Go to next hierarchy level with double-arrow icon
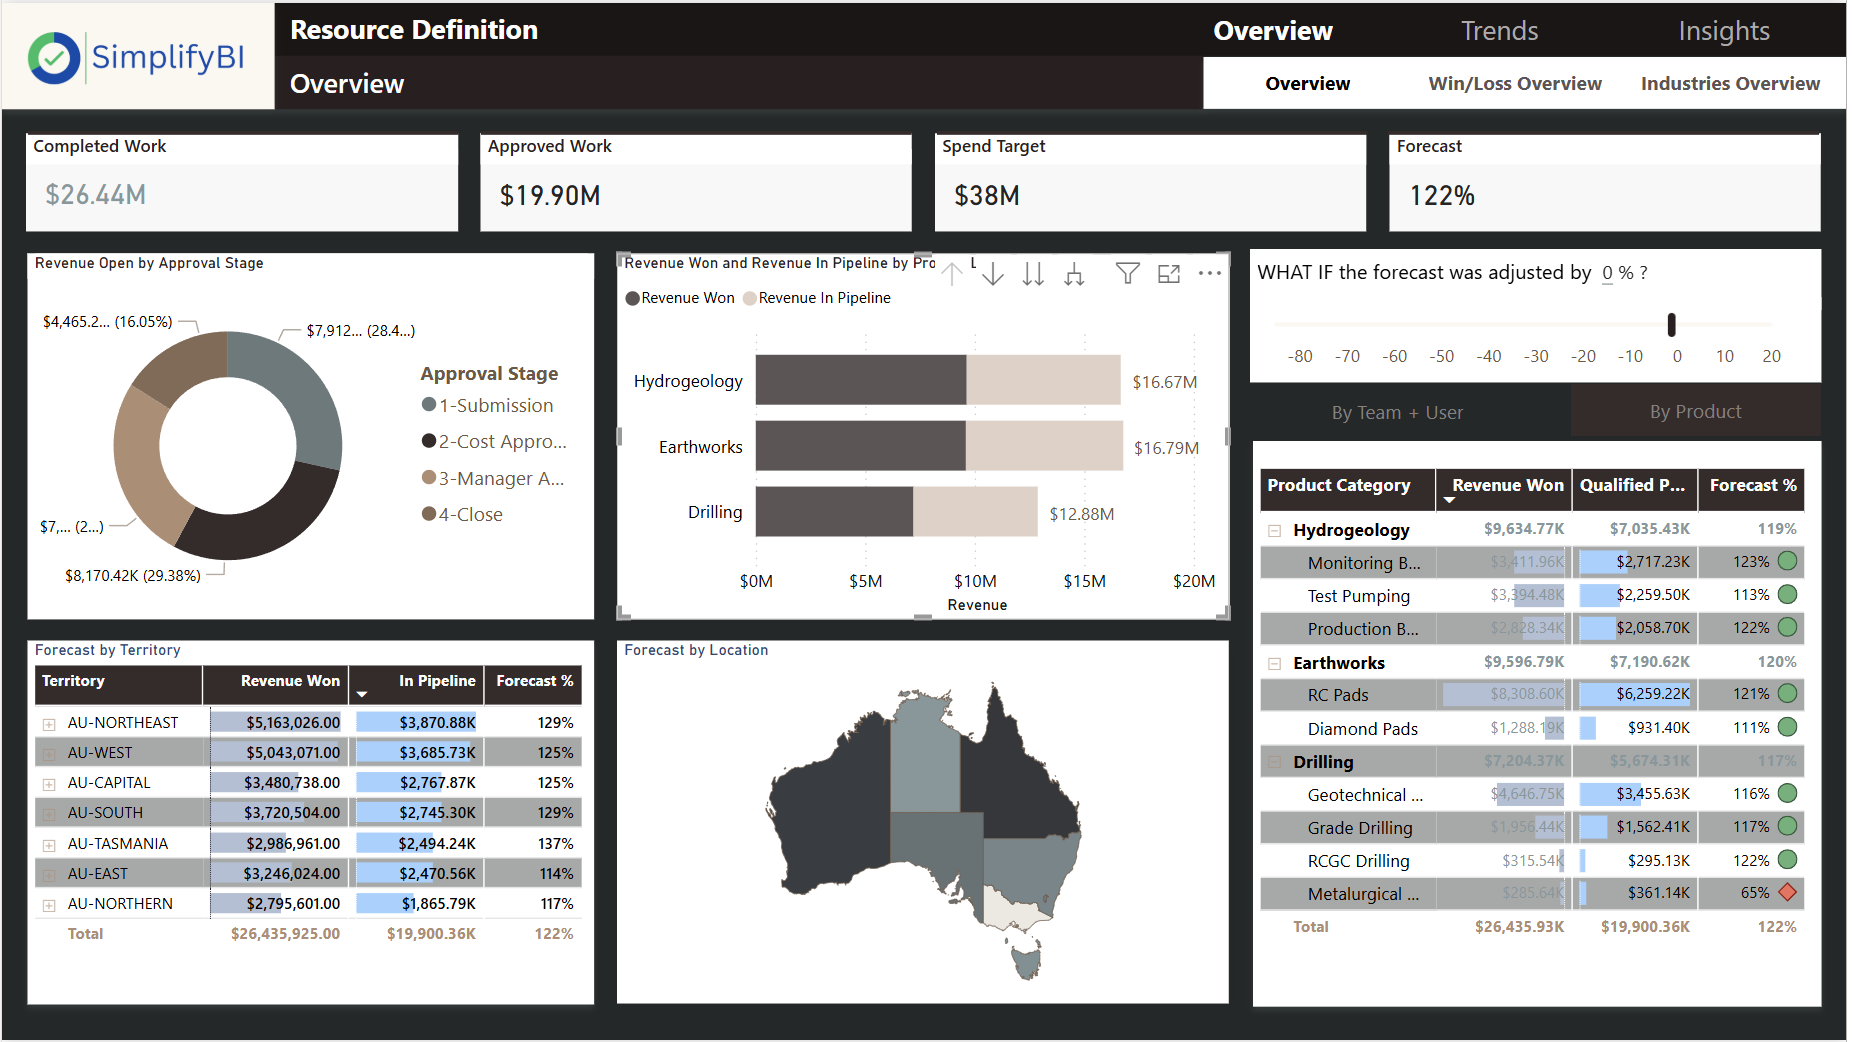This screenshot has width=1852, height=1042. tap(1033, 273)
